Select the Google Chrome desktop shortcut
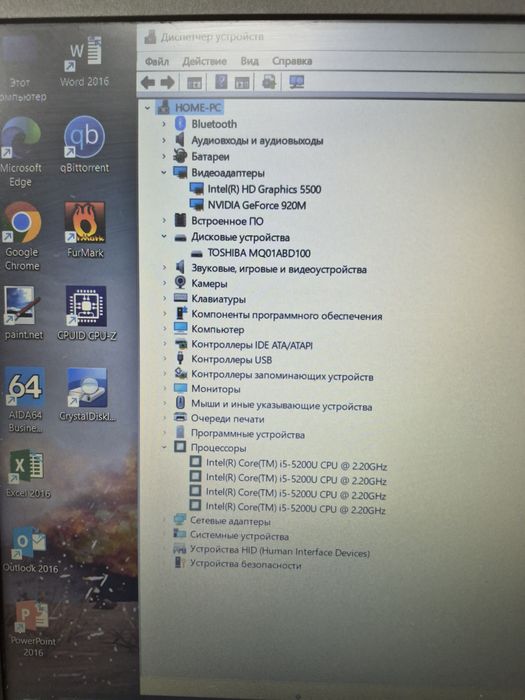 tap(21, 236)
